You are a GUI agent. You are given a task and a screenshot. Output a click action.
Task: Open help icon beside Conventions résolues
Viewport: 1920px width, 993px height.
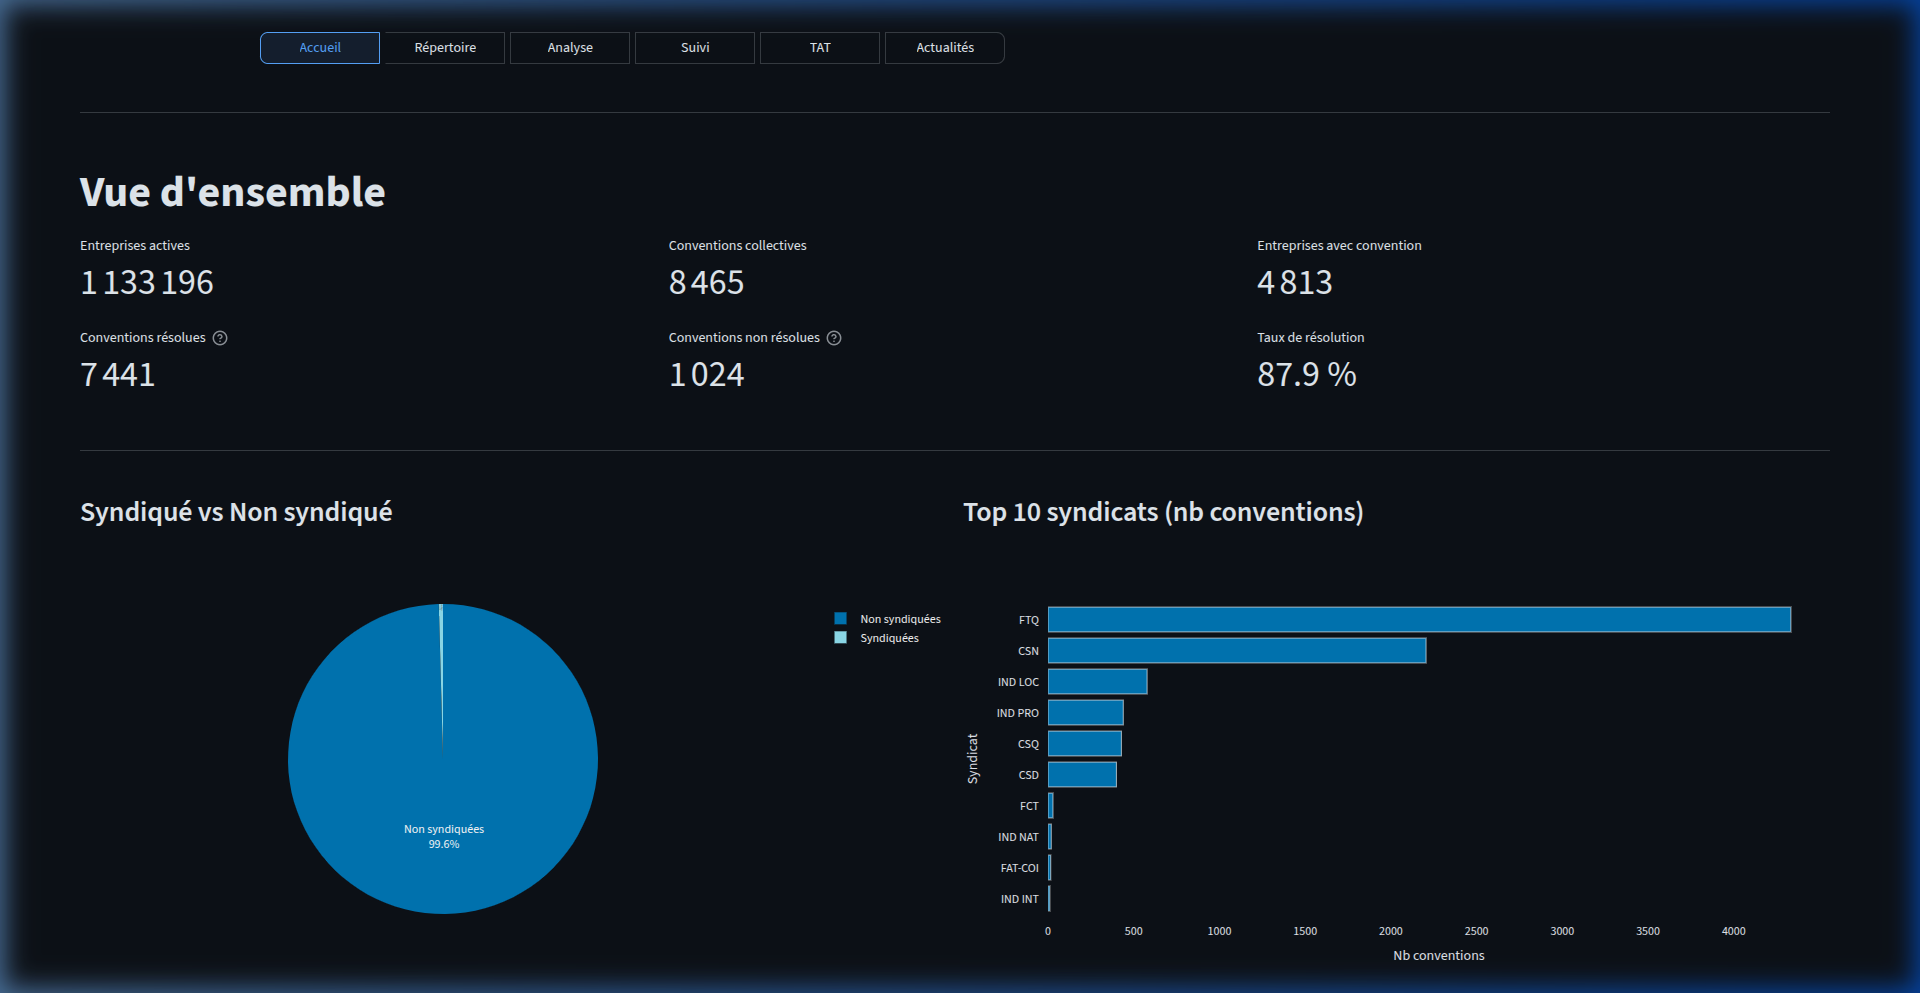(220, 338)
